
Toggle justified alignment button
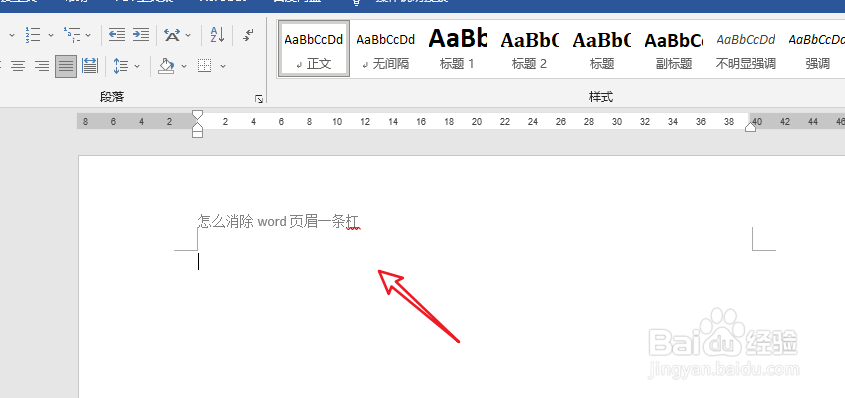[x=66, y=66]
